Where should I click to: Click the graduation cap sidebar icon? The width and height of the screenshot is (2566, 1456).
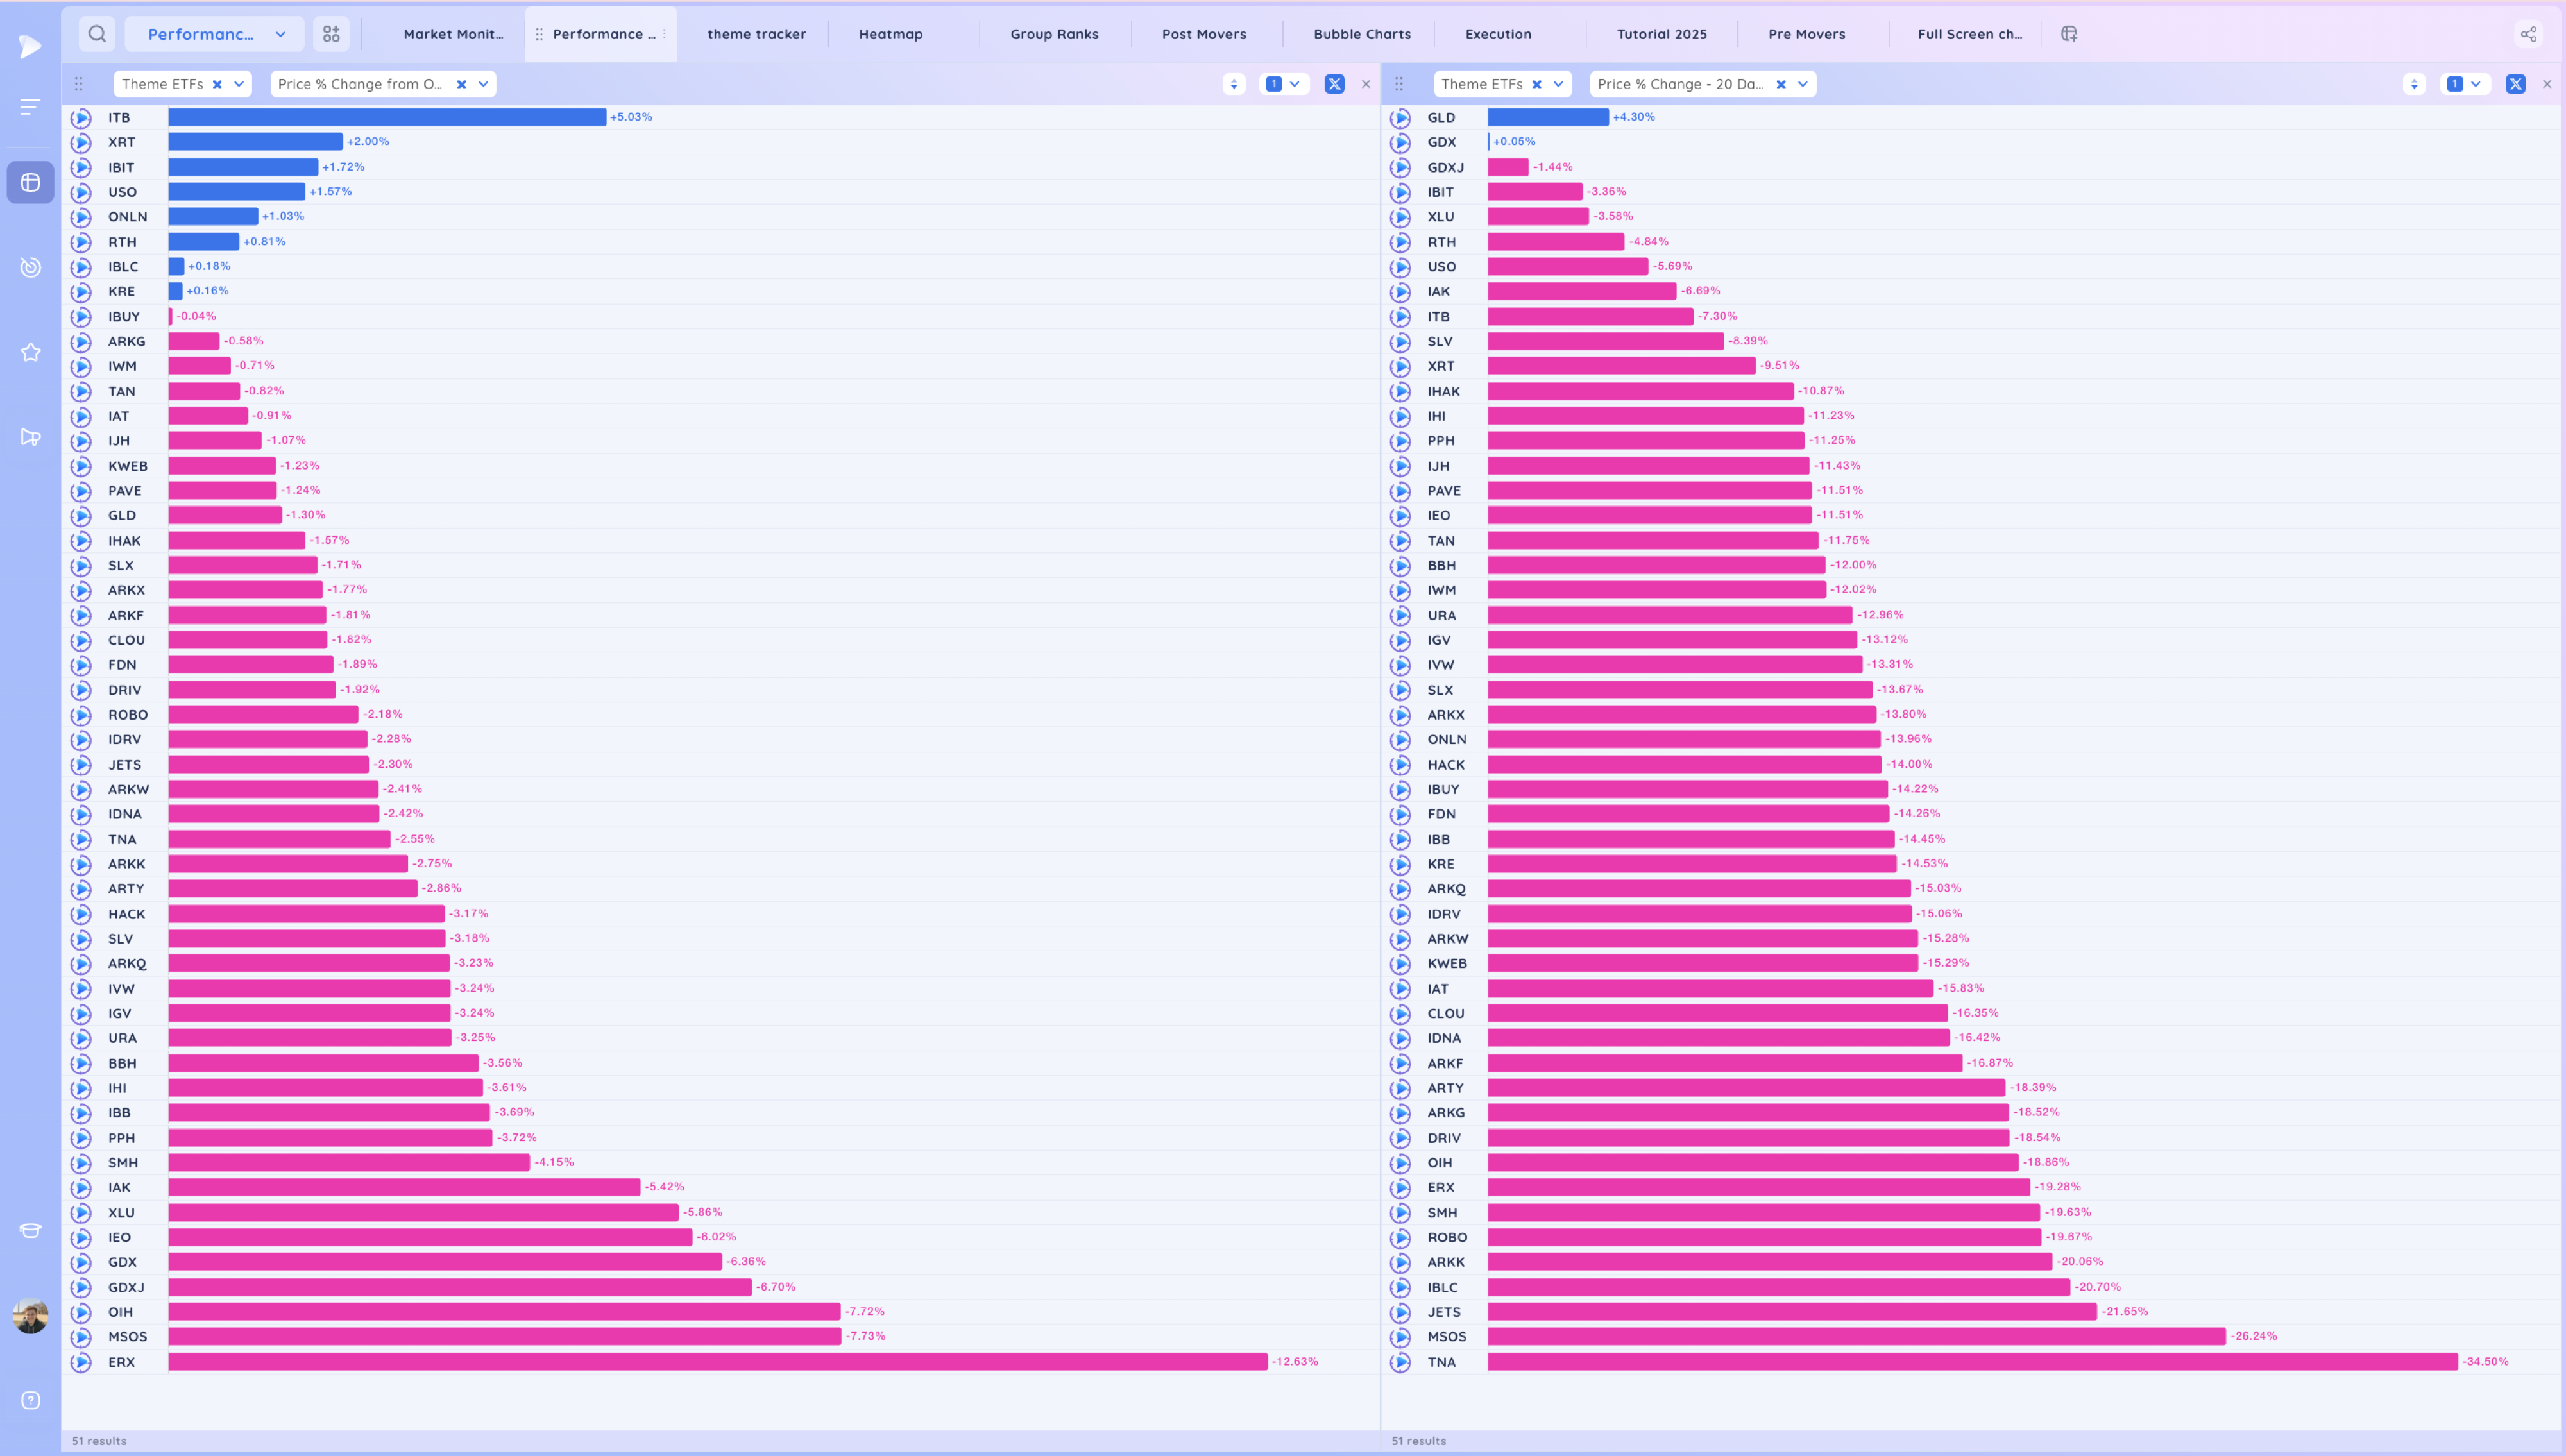tap(31, 1230)
